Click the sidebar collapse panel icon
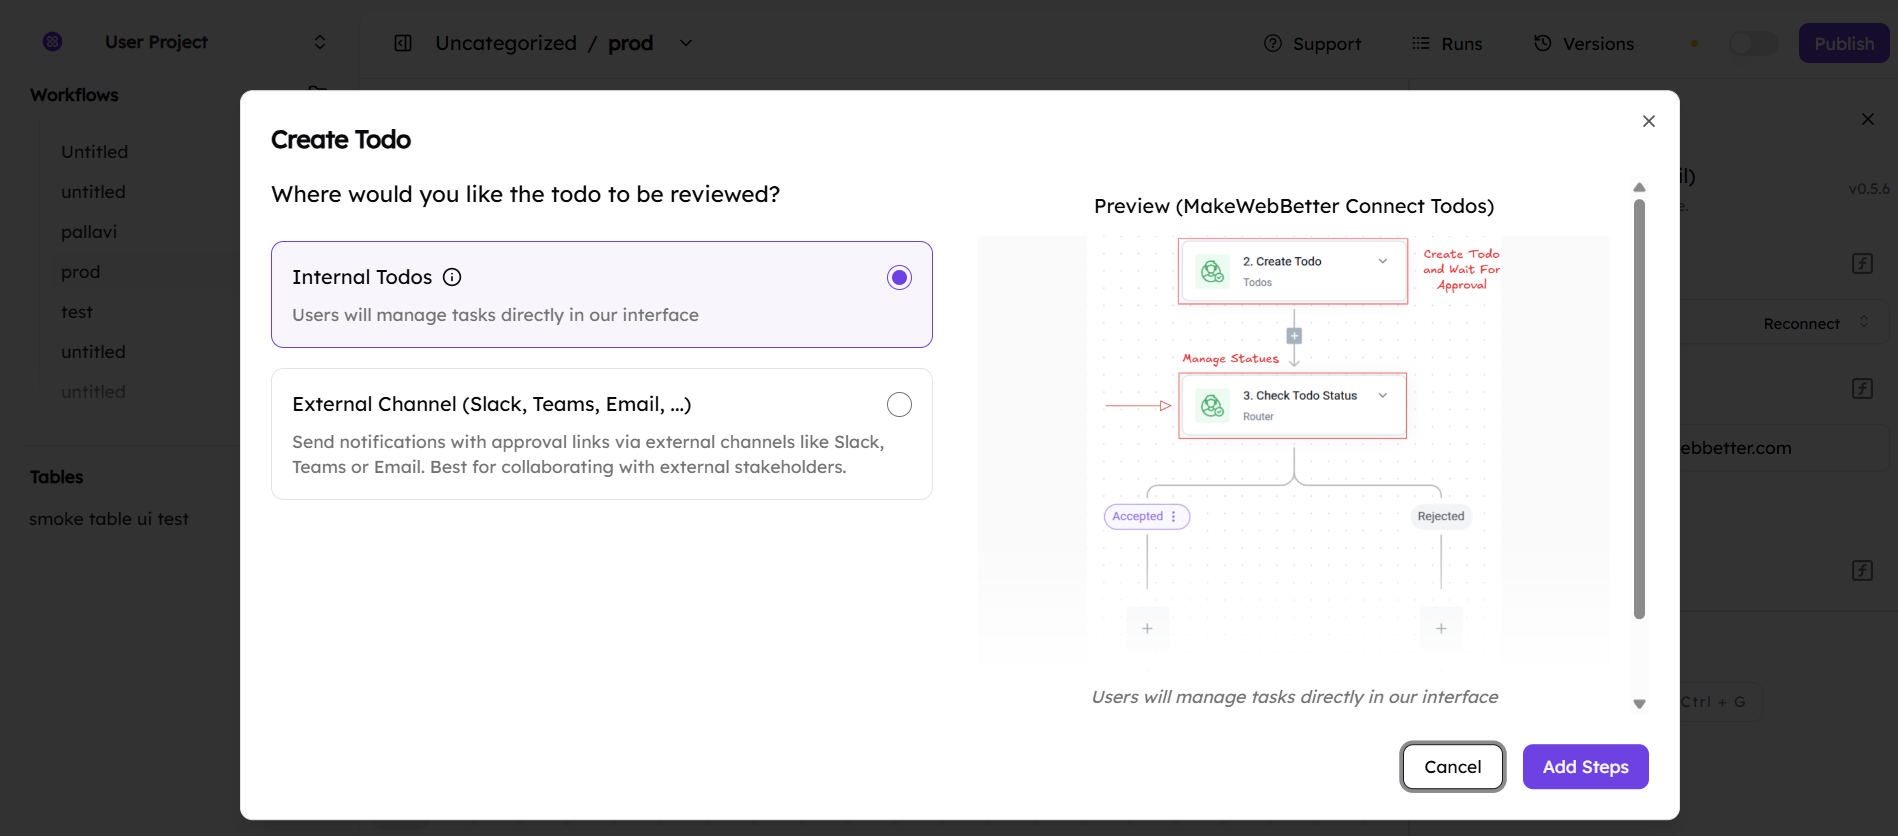 click(403, 43)
